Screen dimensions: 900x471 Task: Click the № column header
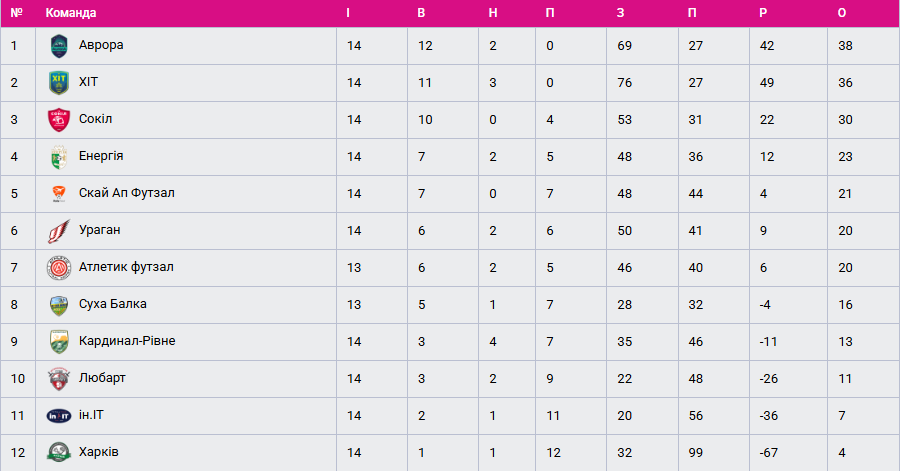[16, 13]
